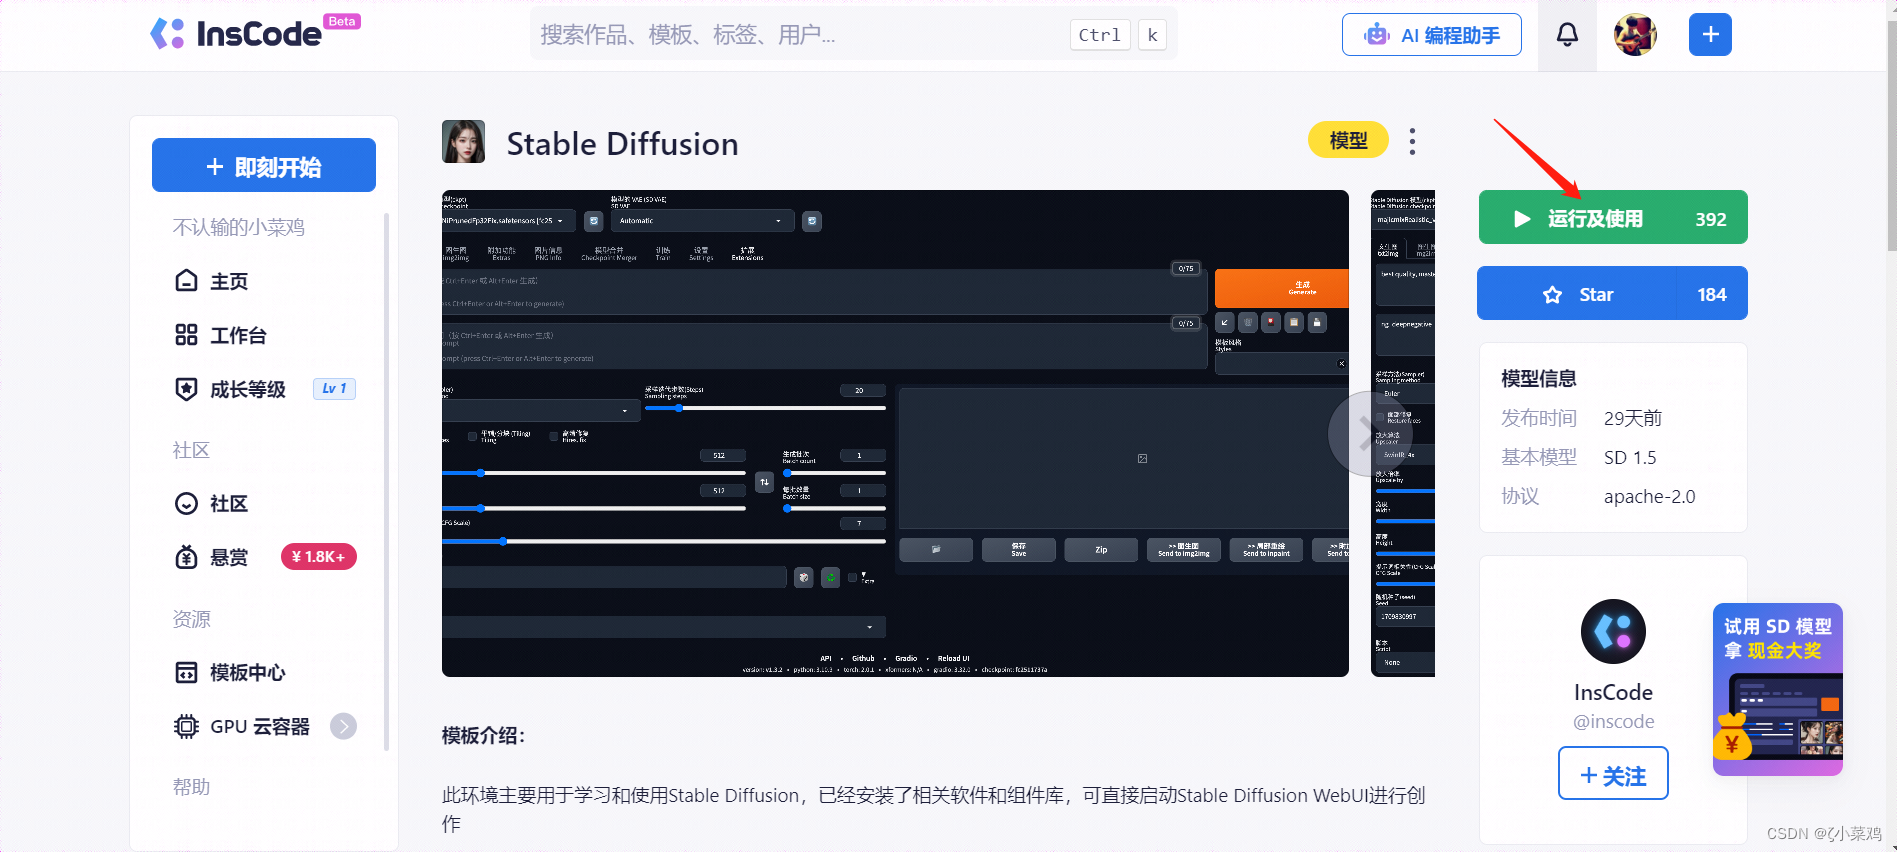Click the 模型 yellow tag

pyautogui.click(x=1348, y=141)
